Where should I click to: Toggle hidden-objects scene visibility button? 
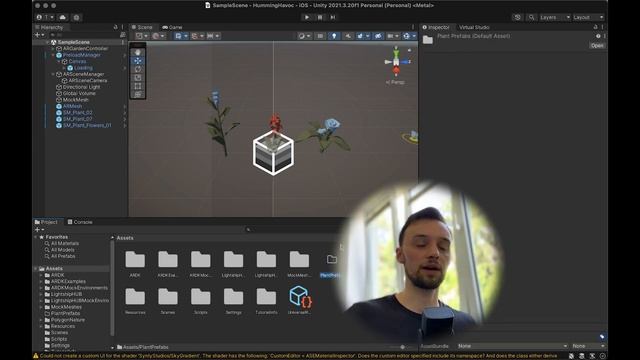[x=378, y=36]
